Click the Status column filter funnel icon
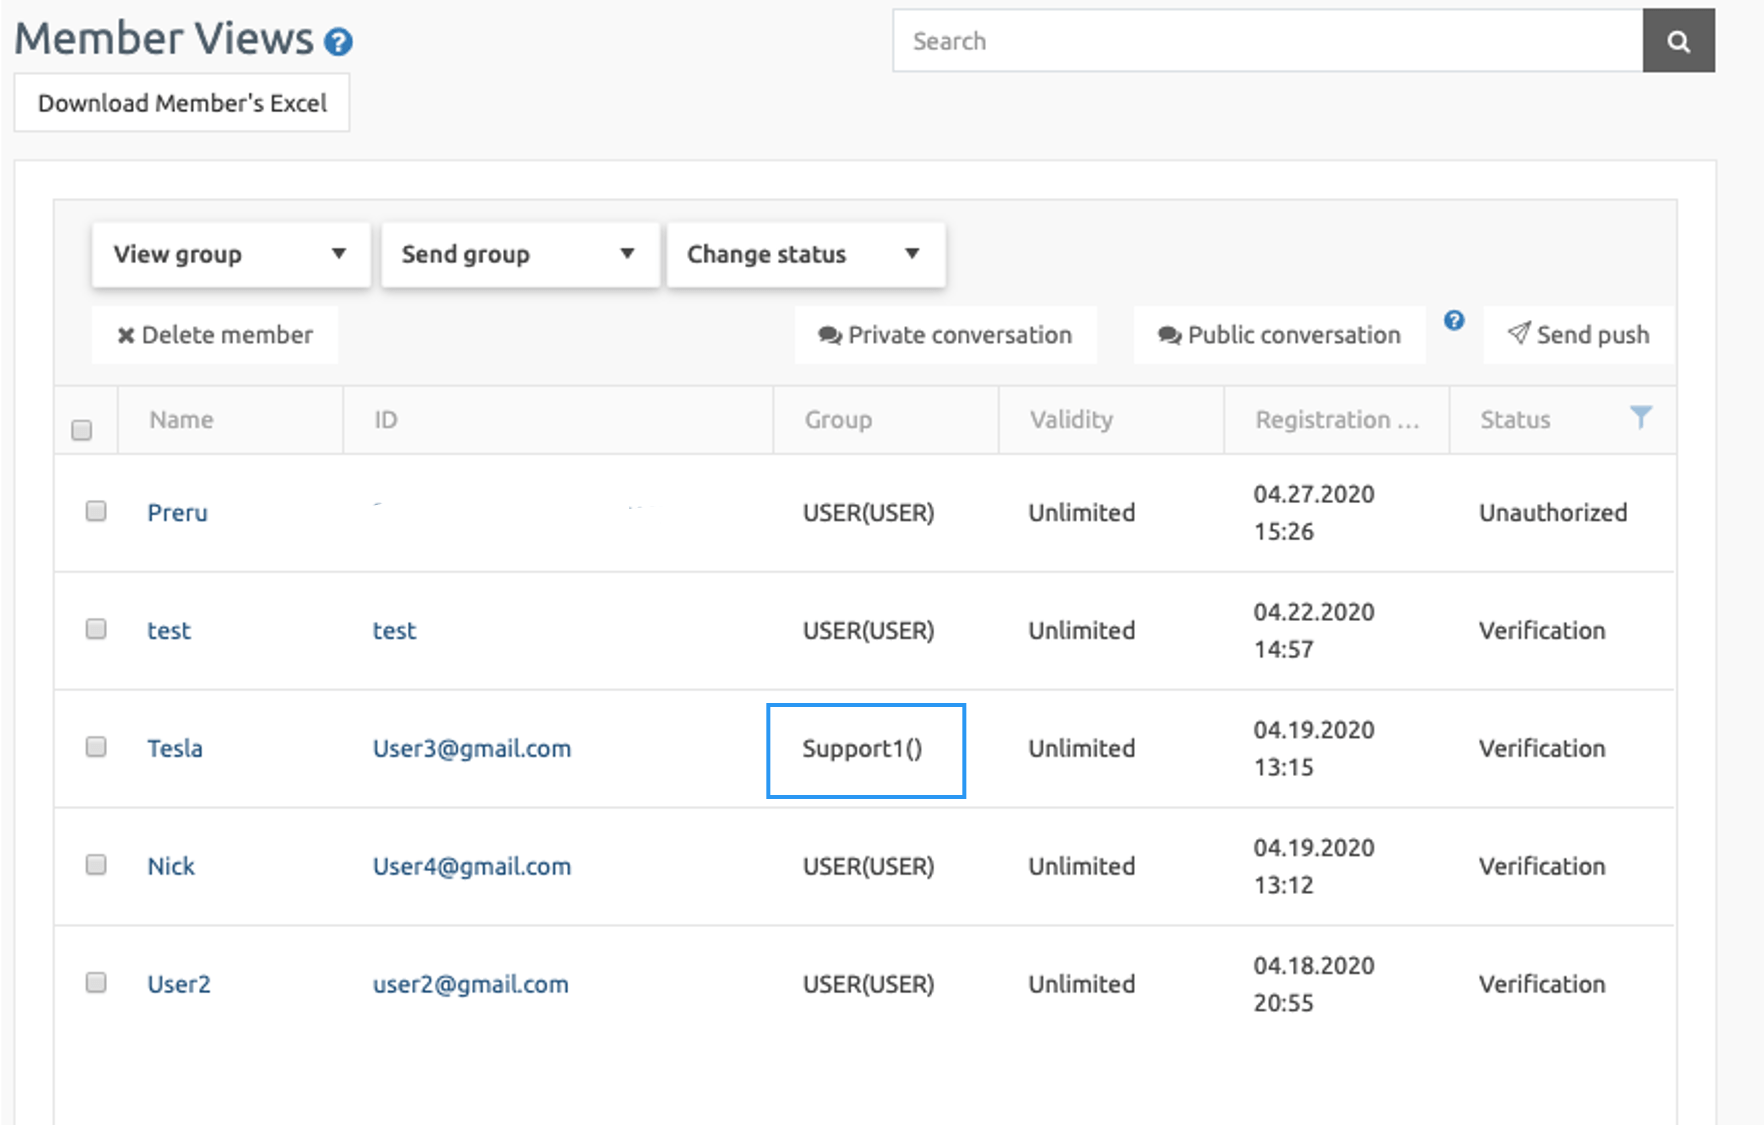 (x=1640, y=417)
